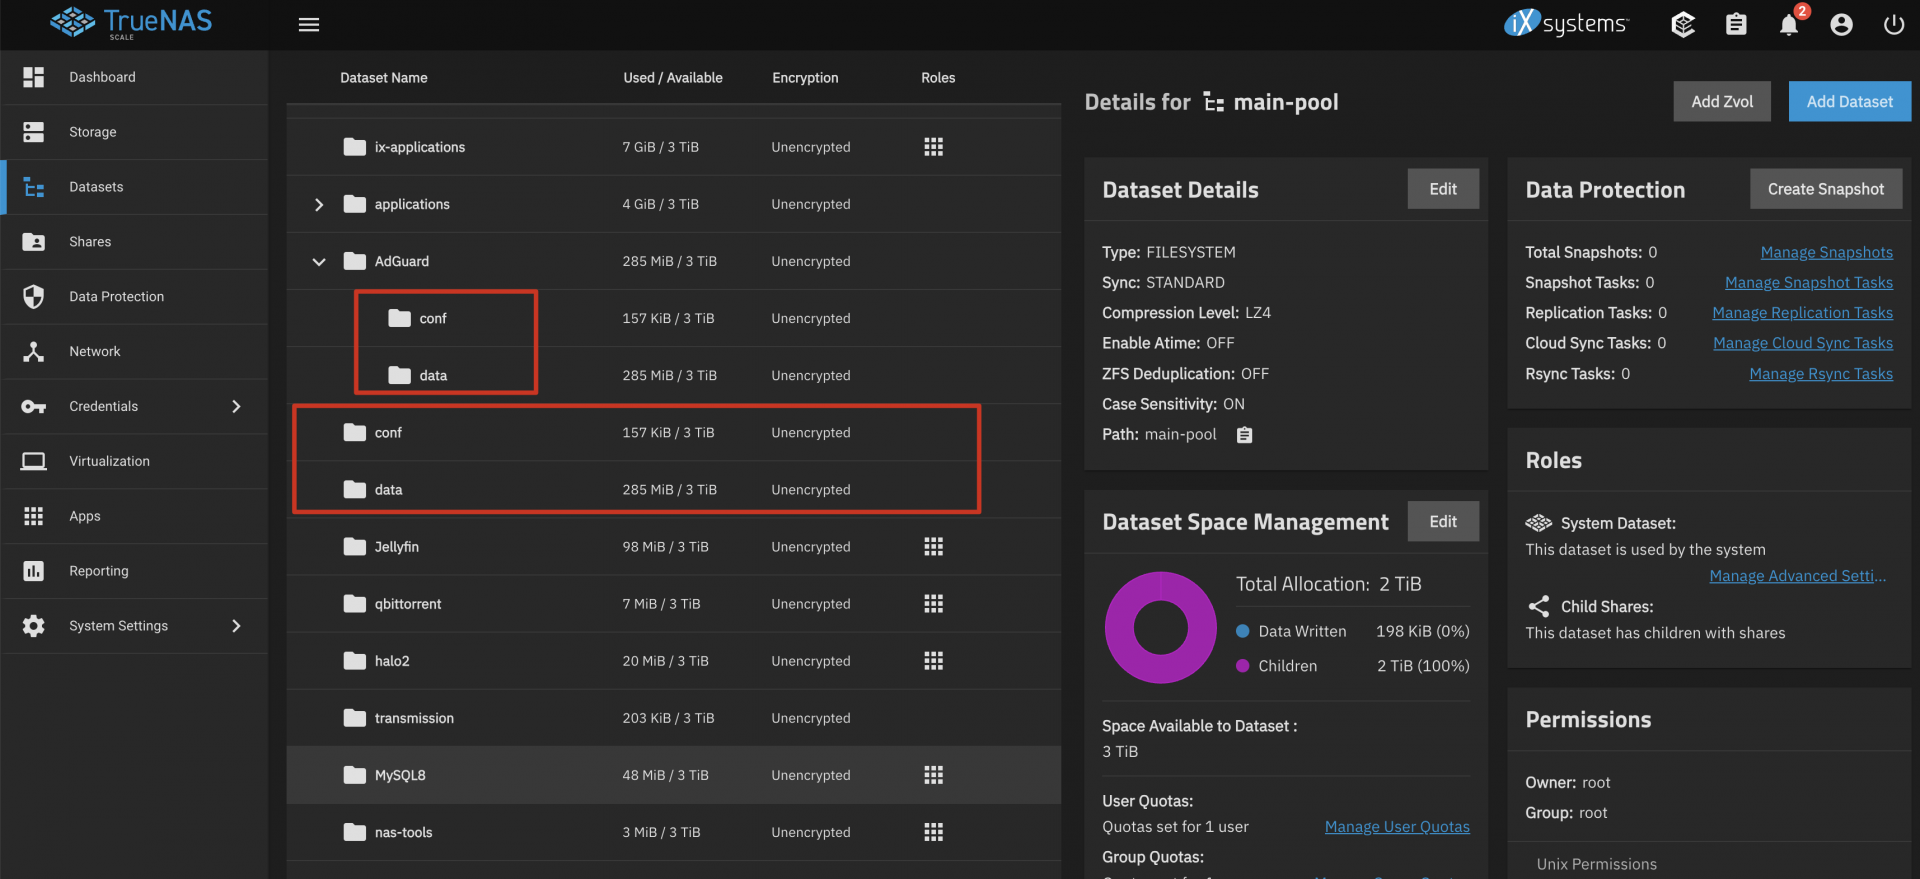Open the Reporting page
This screenshot has height=879, width=1920.
[134, 571]
